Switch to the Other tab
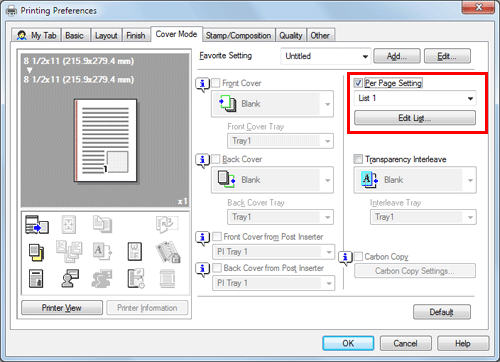Screen dimensions: 500x362 pos(320,35)
